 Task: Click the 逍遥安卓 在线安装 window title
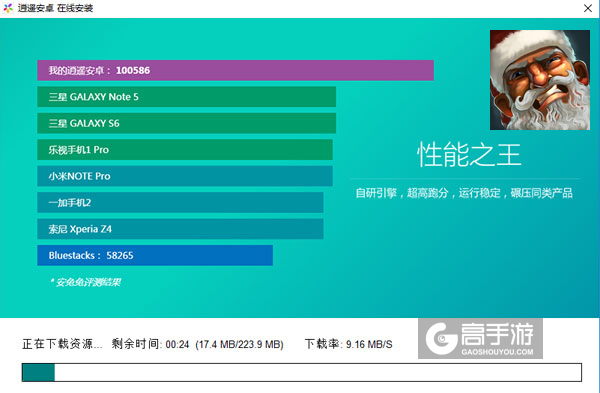pos(55,8)
